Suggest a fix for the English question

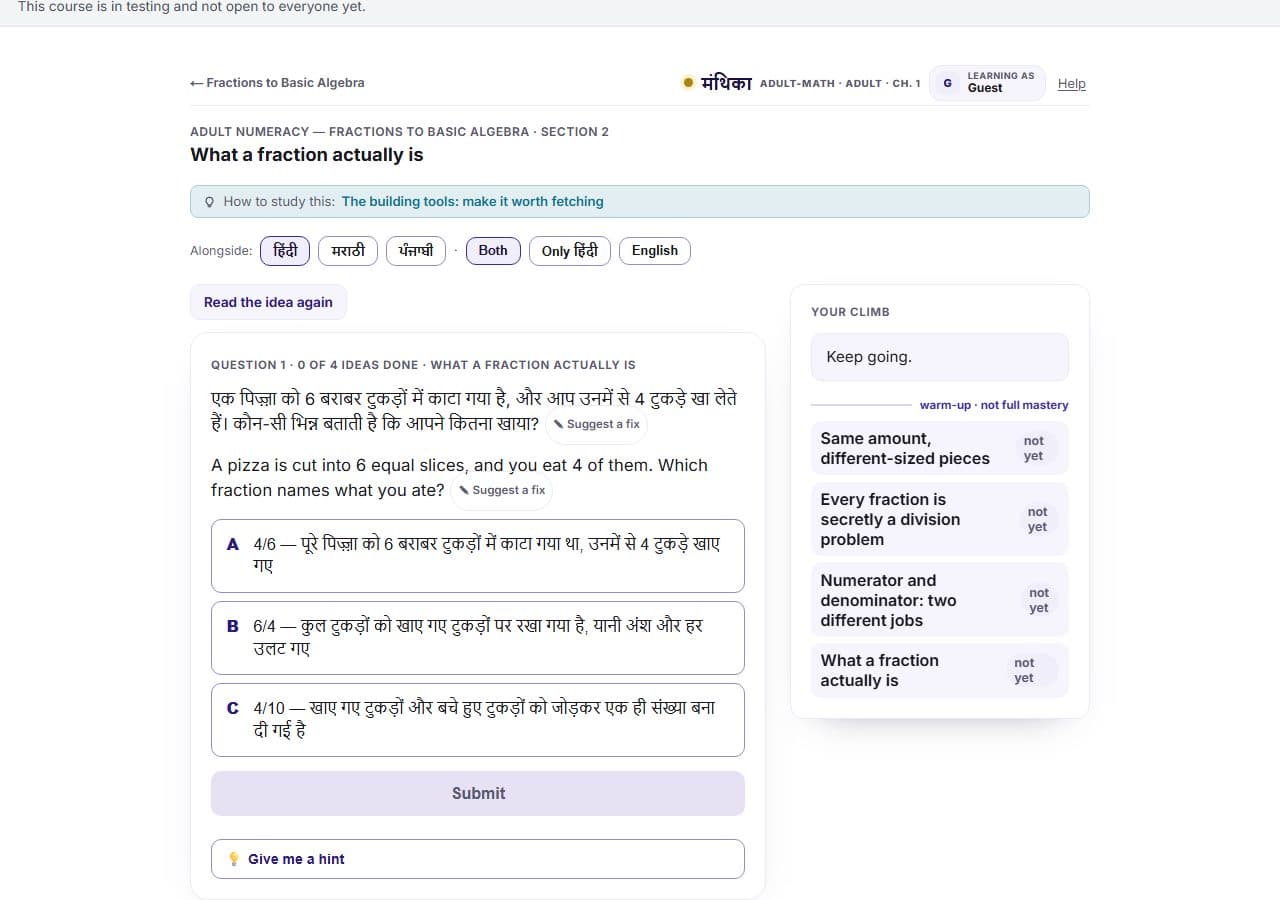502,490
